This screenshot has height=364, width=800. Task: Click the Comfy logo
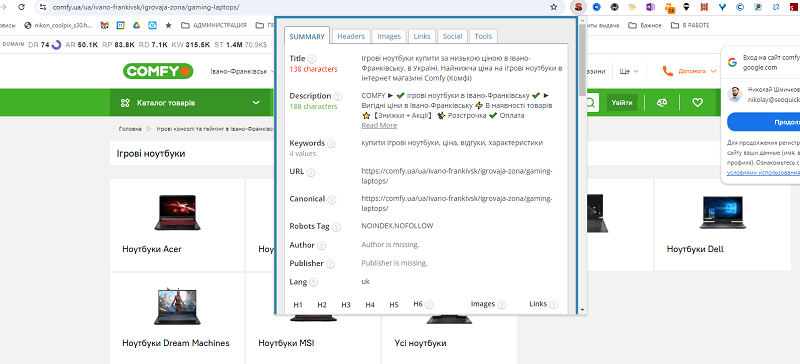click(158, 71)
